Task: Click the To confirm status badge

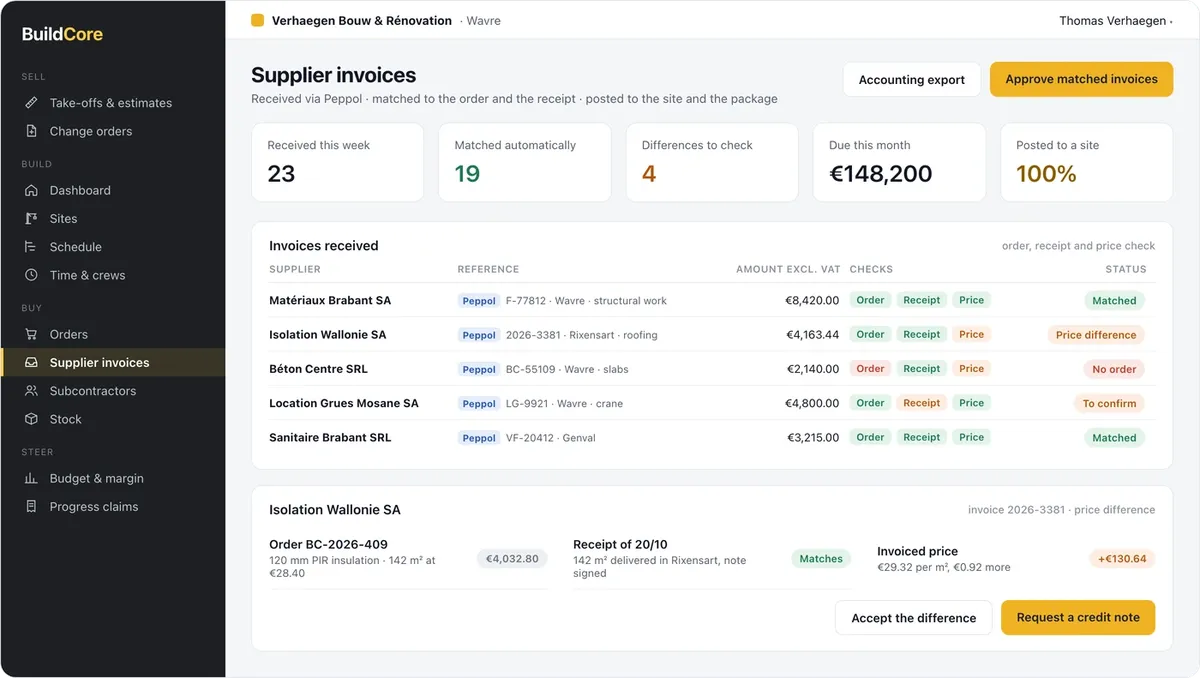Action: [1109, 403]
